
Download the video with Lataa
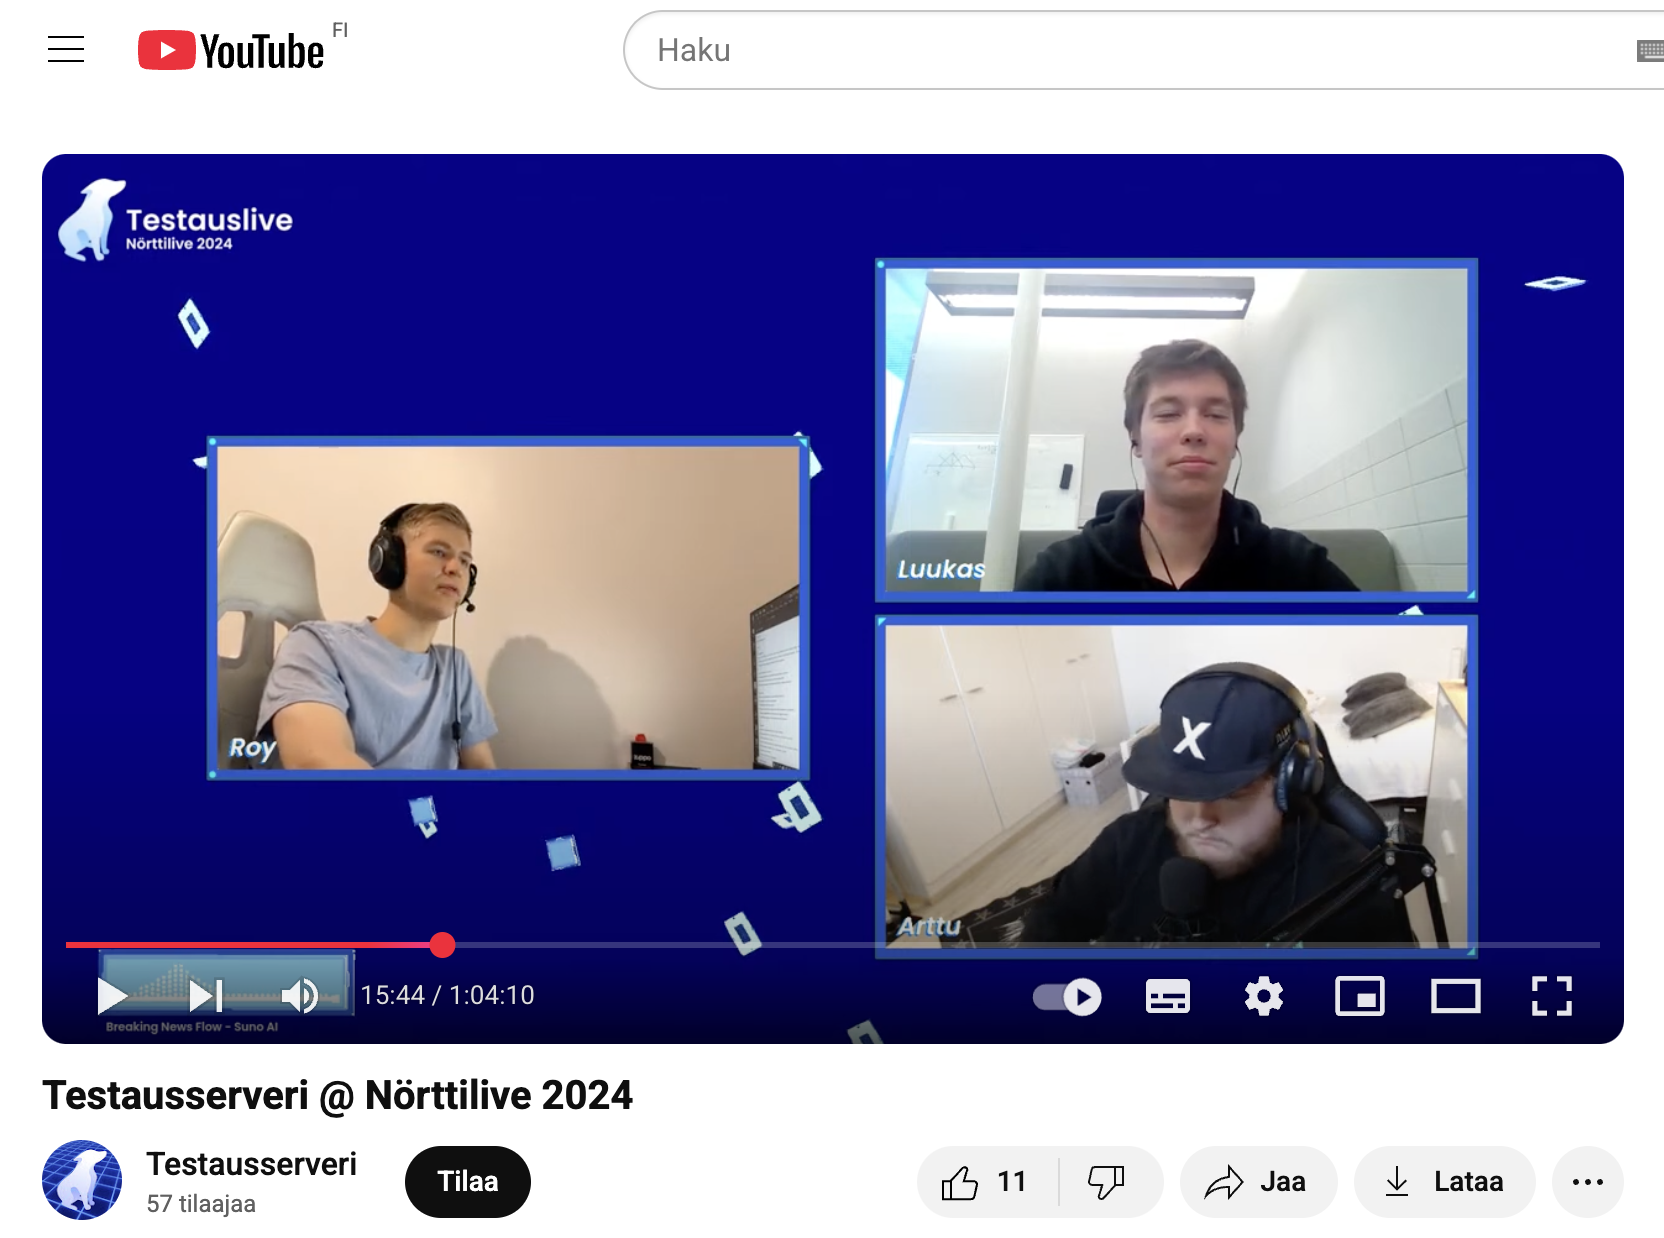(1444, 1182)
